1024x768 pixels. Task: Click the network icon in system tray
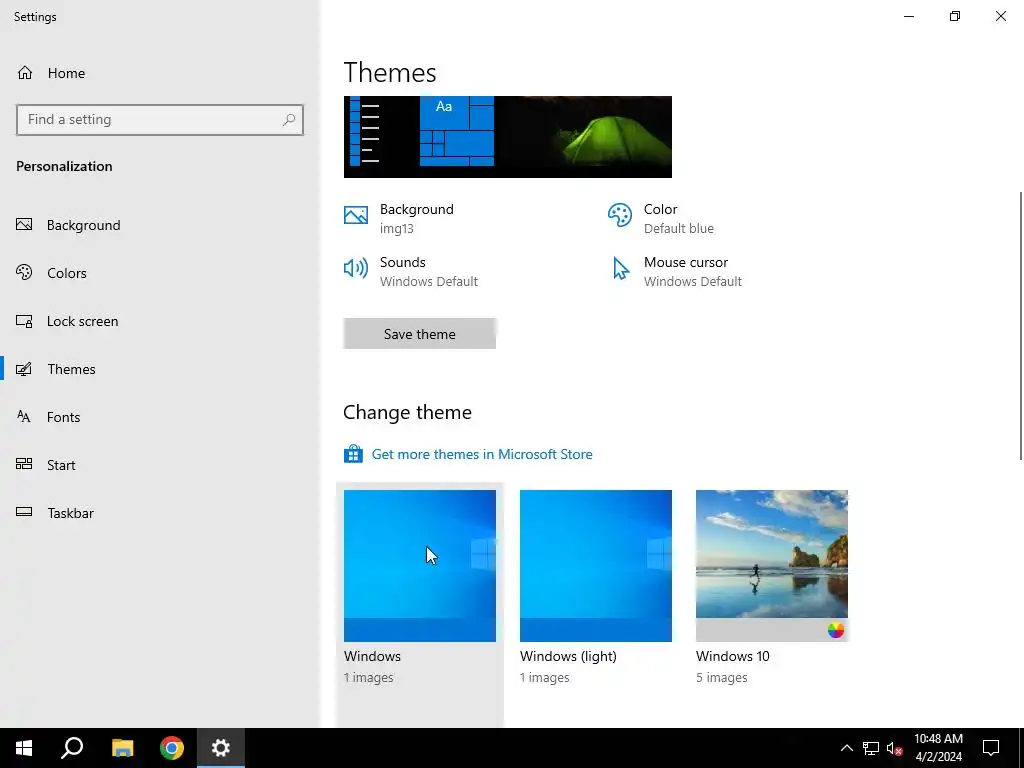[871, 748]
